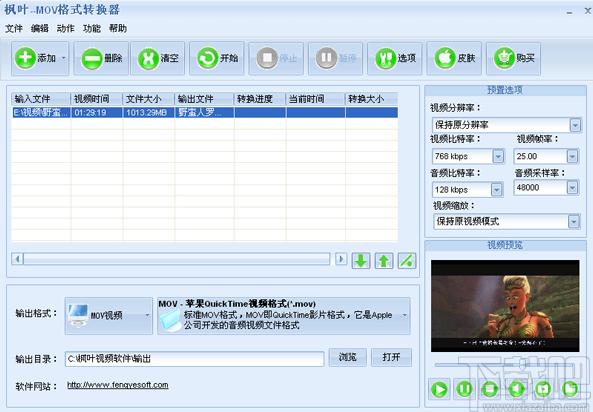Screen dimensions: 593x412
Task: Click the 输入文件 column header
Action: point(41,99)
